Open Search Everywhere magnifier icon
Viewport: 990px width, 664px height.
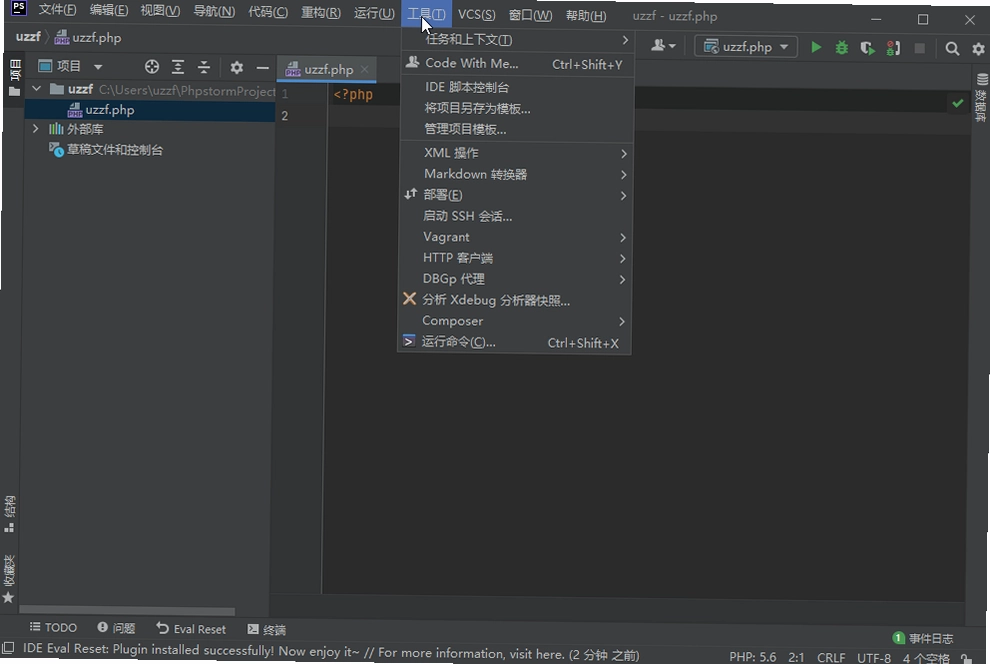(952, 49)
